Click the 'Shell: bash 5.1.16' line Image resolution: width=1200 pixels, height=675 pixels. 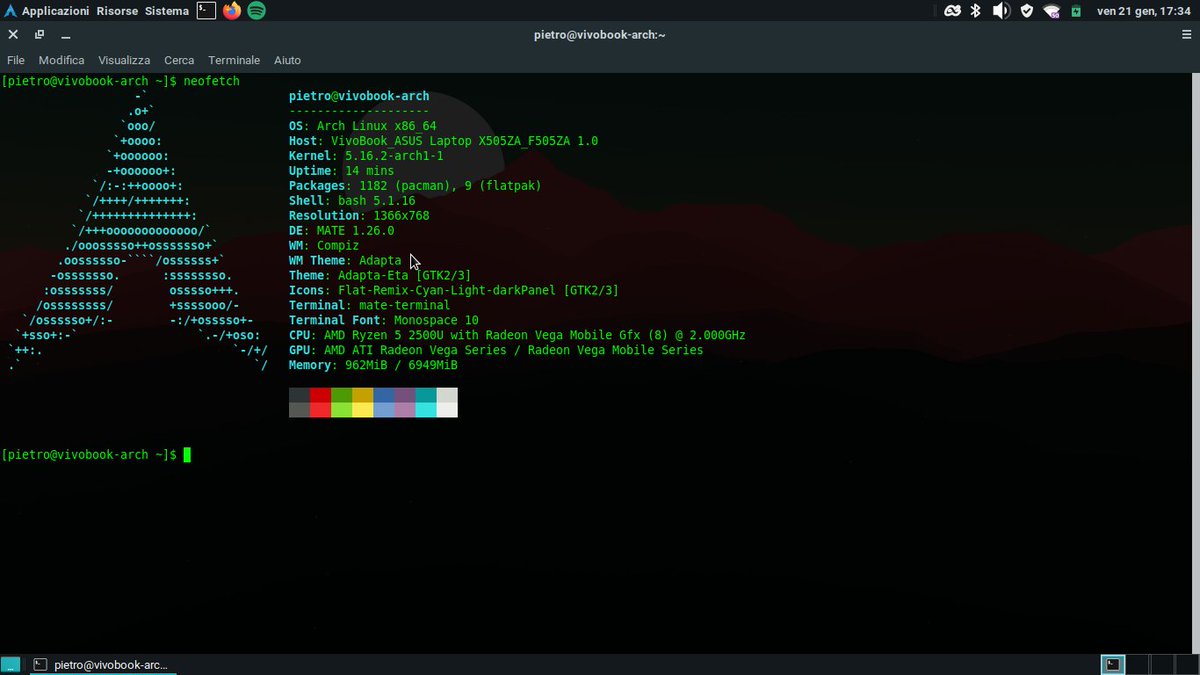pos(352,201)
